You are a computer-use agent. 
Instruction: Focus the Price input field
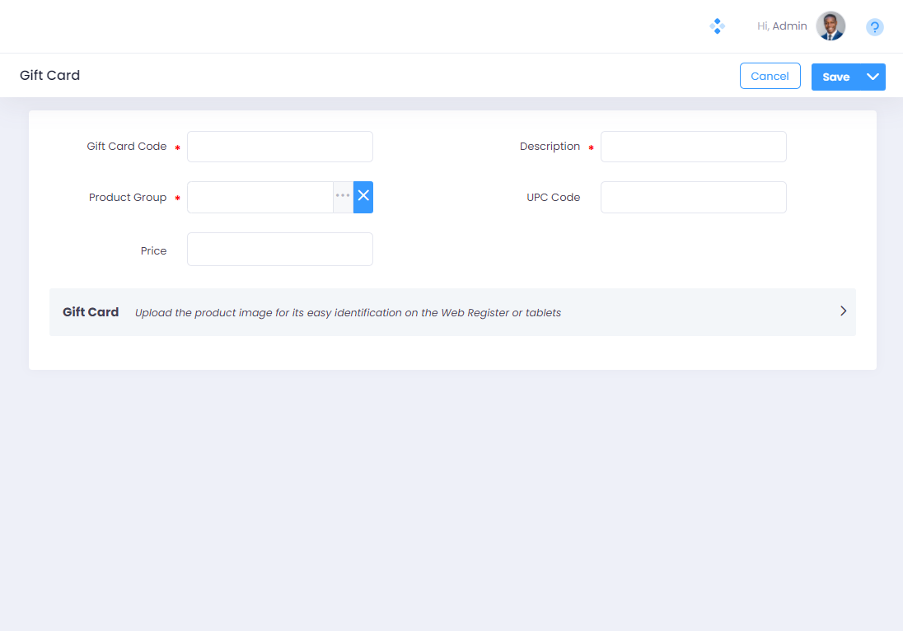pyautogui.click(x=280, y=249)
